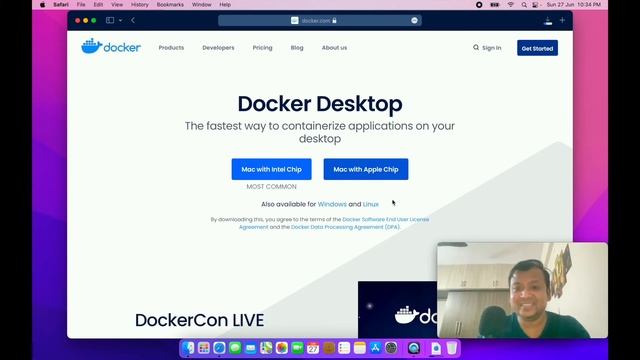
Task: Go to the Pricing page
Action: 262,48
